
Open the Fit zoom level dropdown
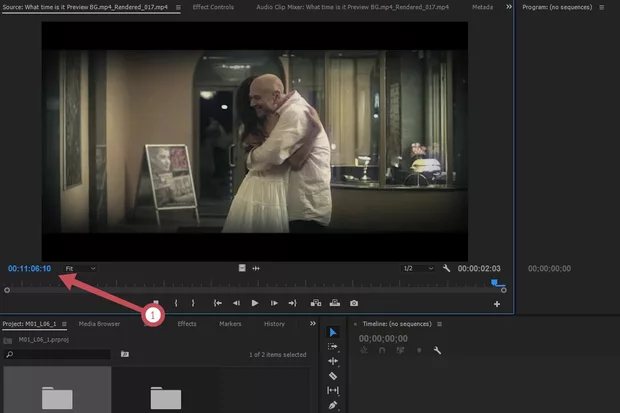80,269
